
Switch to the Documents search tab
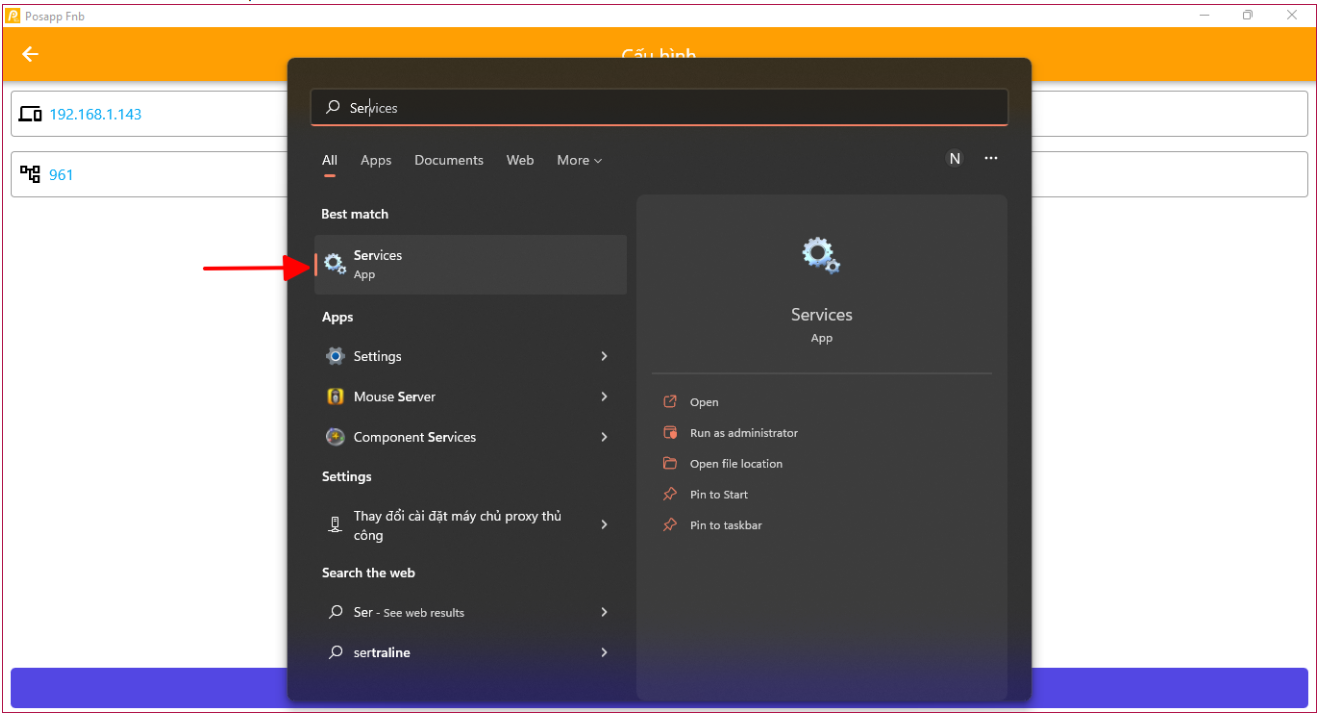pos(448,160)
